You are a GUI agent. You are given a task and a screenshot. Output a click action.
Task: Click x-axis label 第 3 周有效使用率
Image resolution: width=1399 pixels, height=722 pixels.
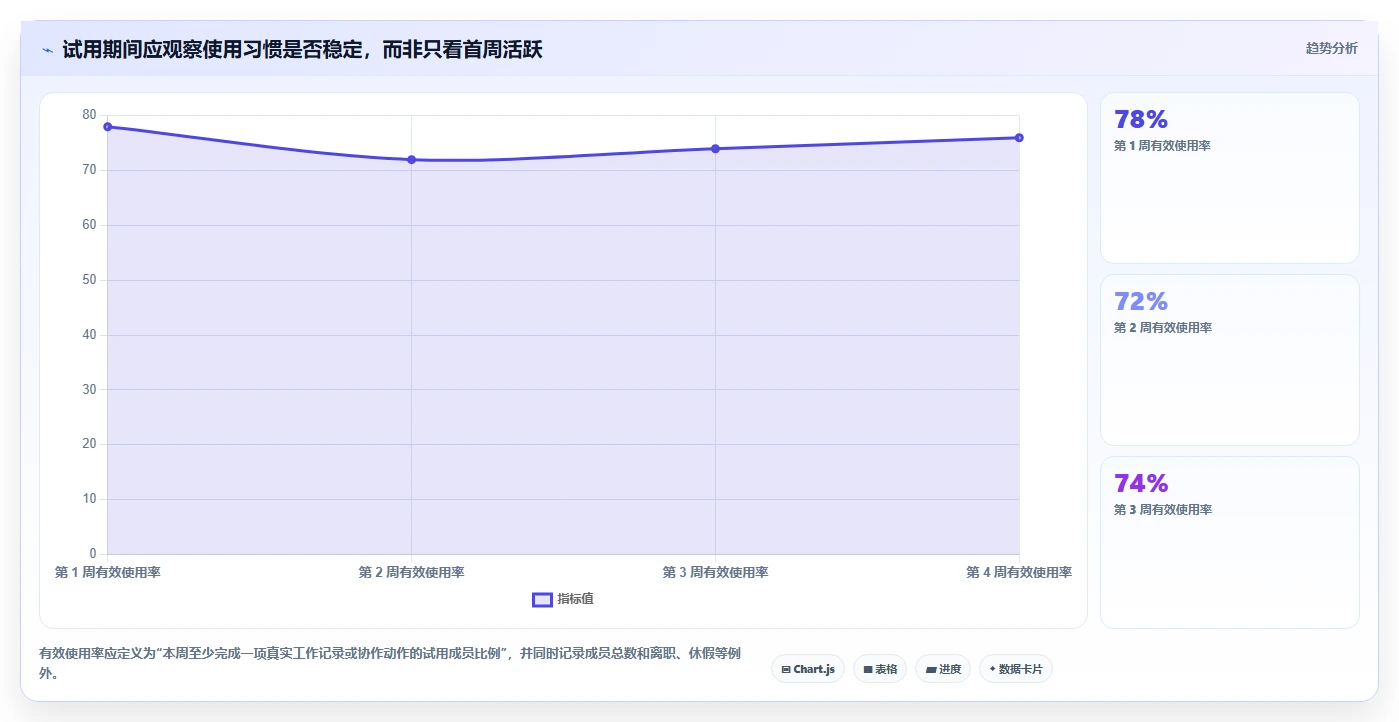coord(715,573)
